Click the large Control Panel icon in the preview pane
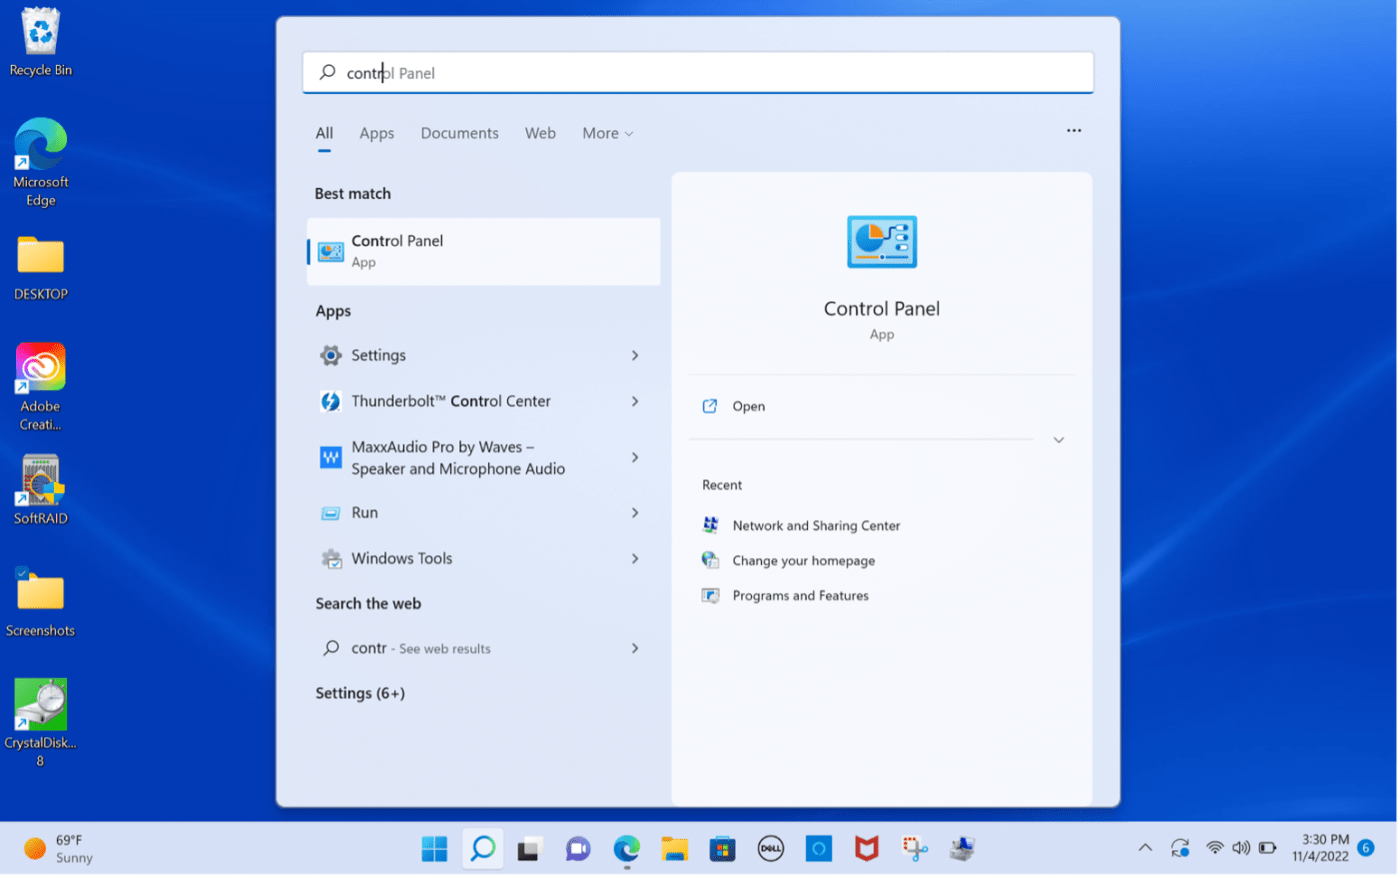 (883, 242)
